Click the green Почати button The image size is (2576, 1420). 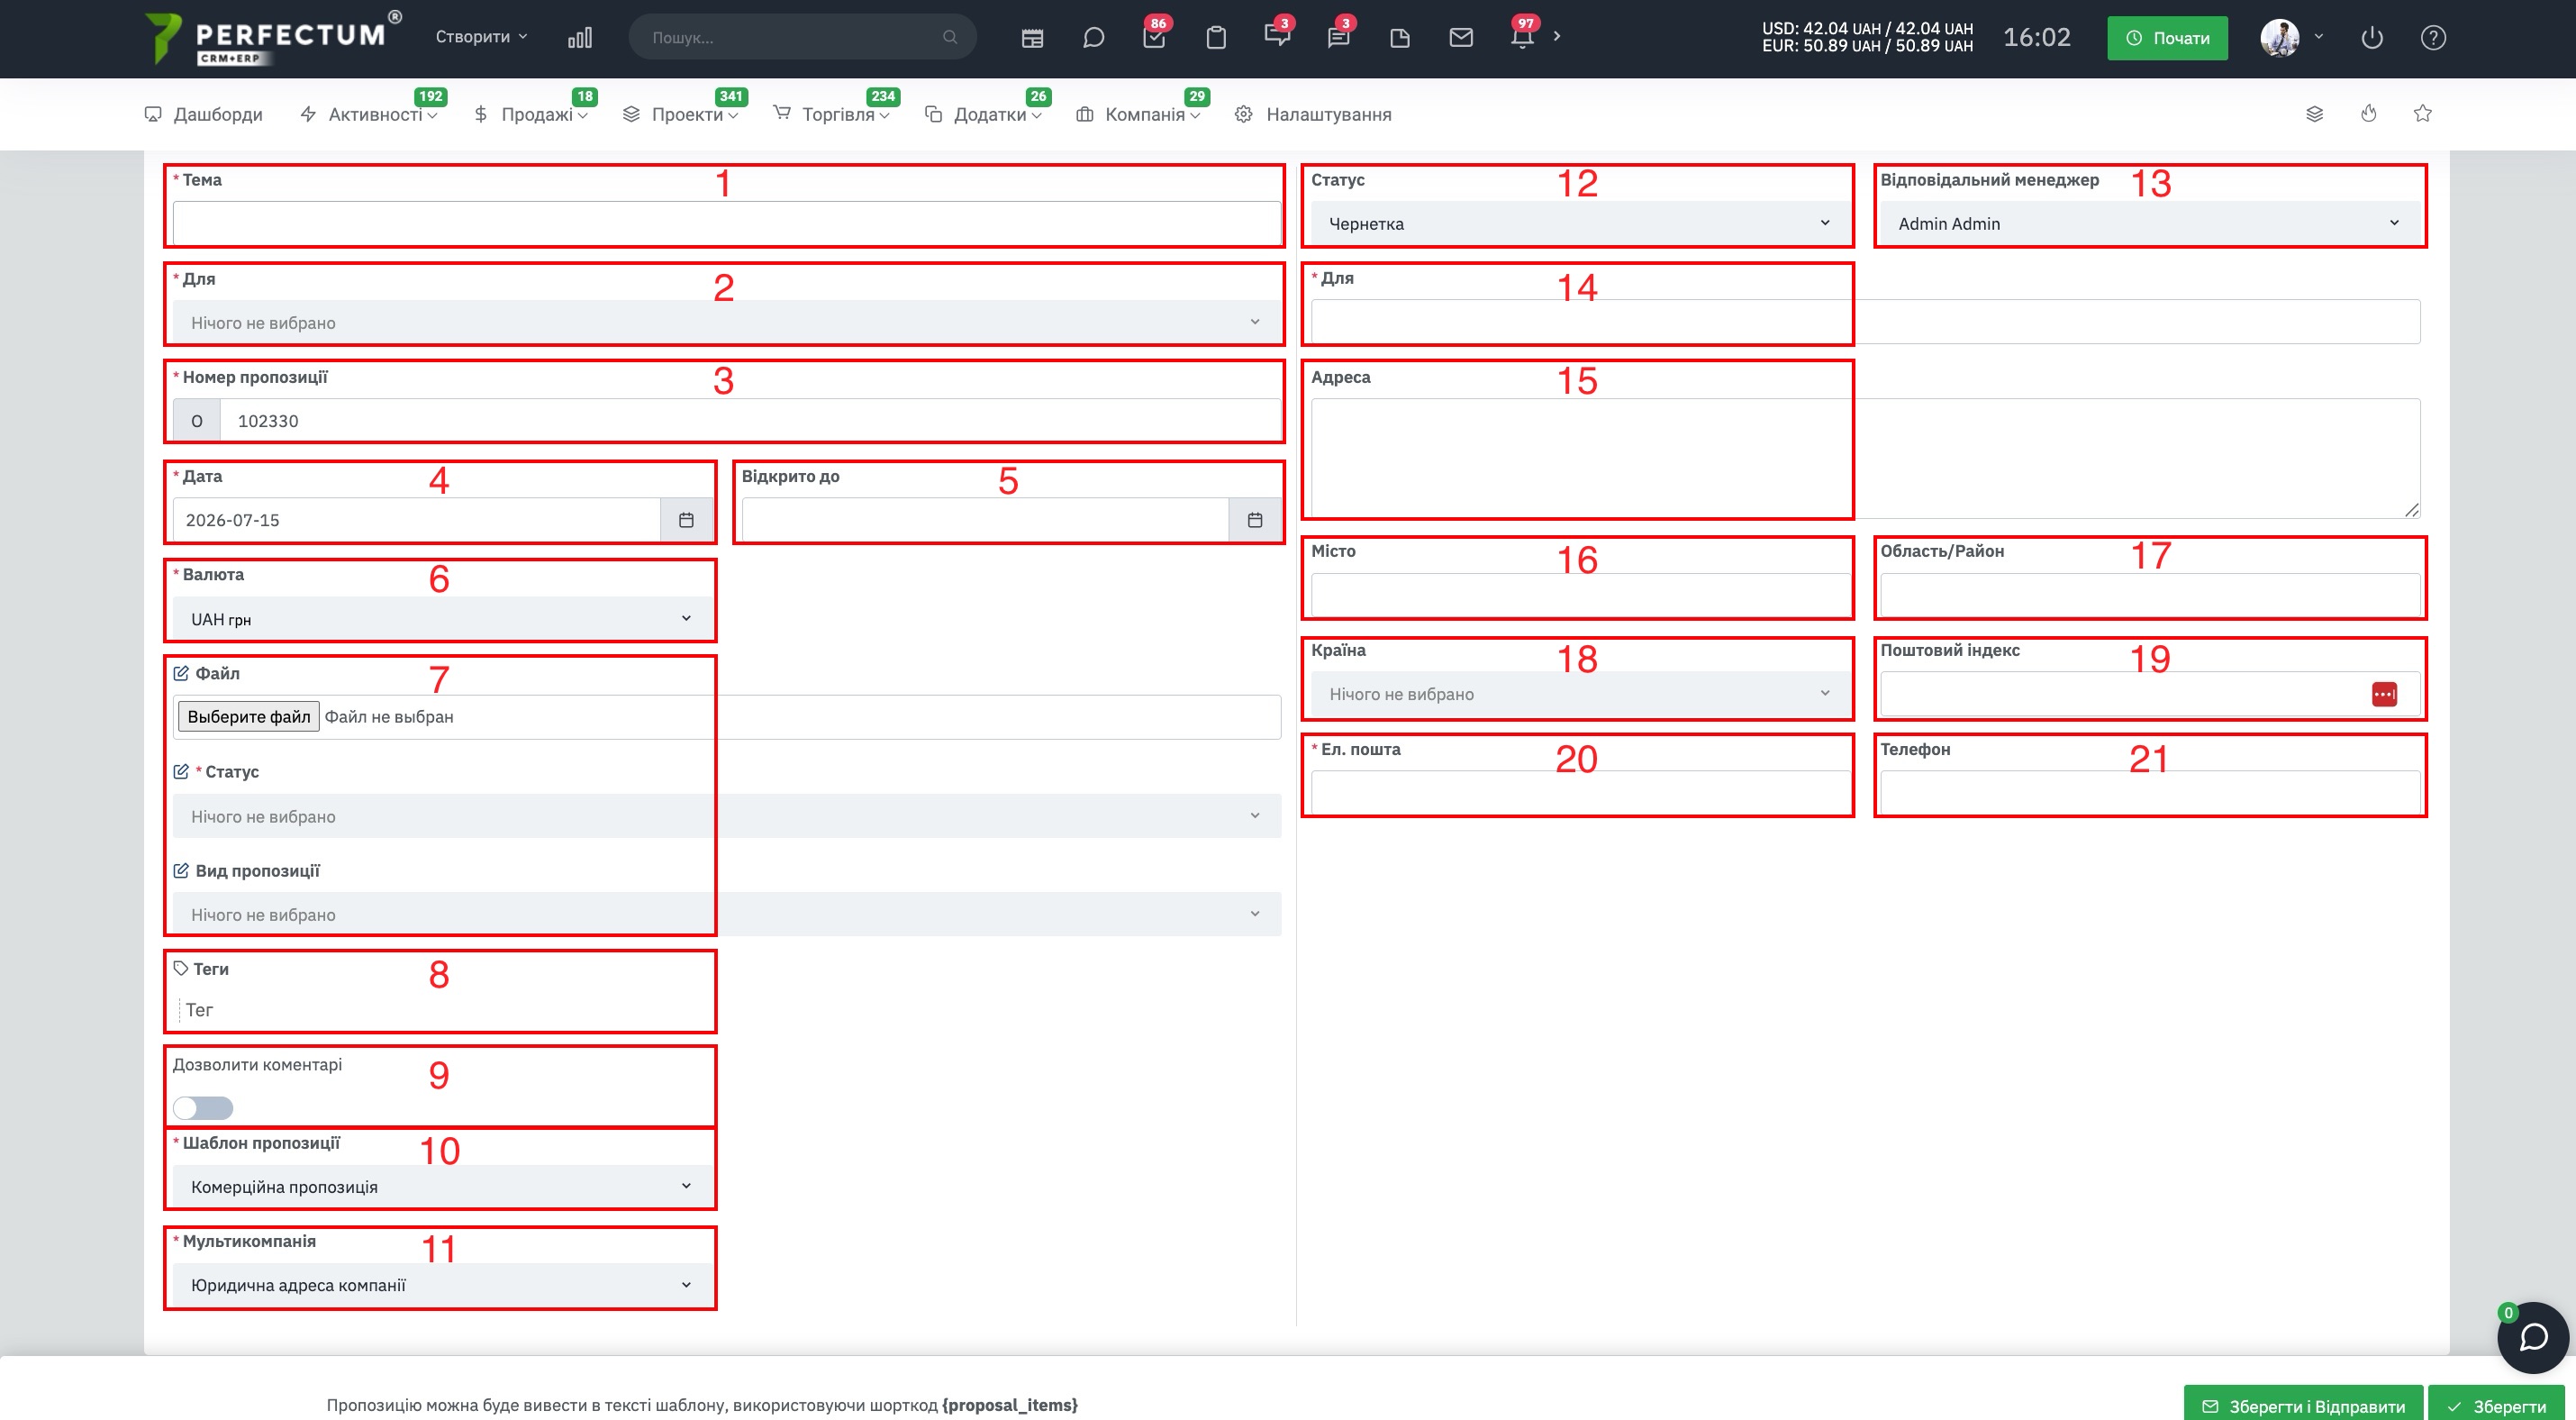[2167, 38]
